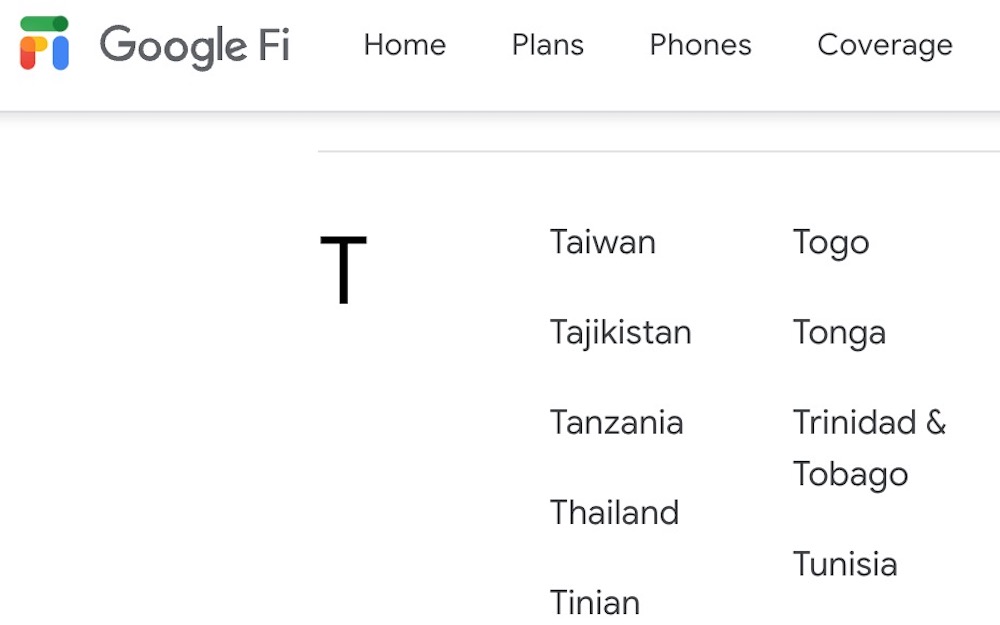Click the blue bar of the Fi logo
Image resolution: width=1000 pixels, height=625 pixels.
[60, 52]
